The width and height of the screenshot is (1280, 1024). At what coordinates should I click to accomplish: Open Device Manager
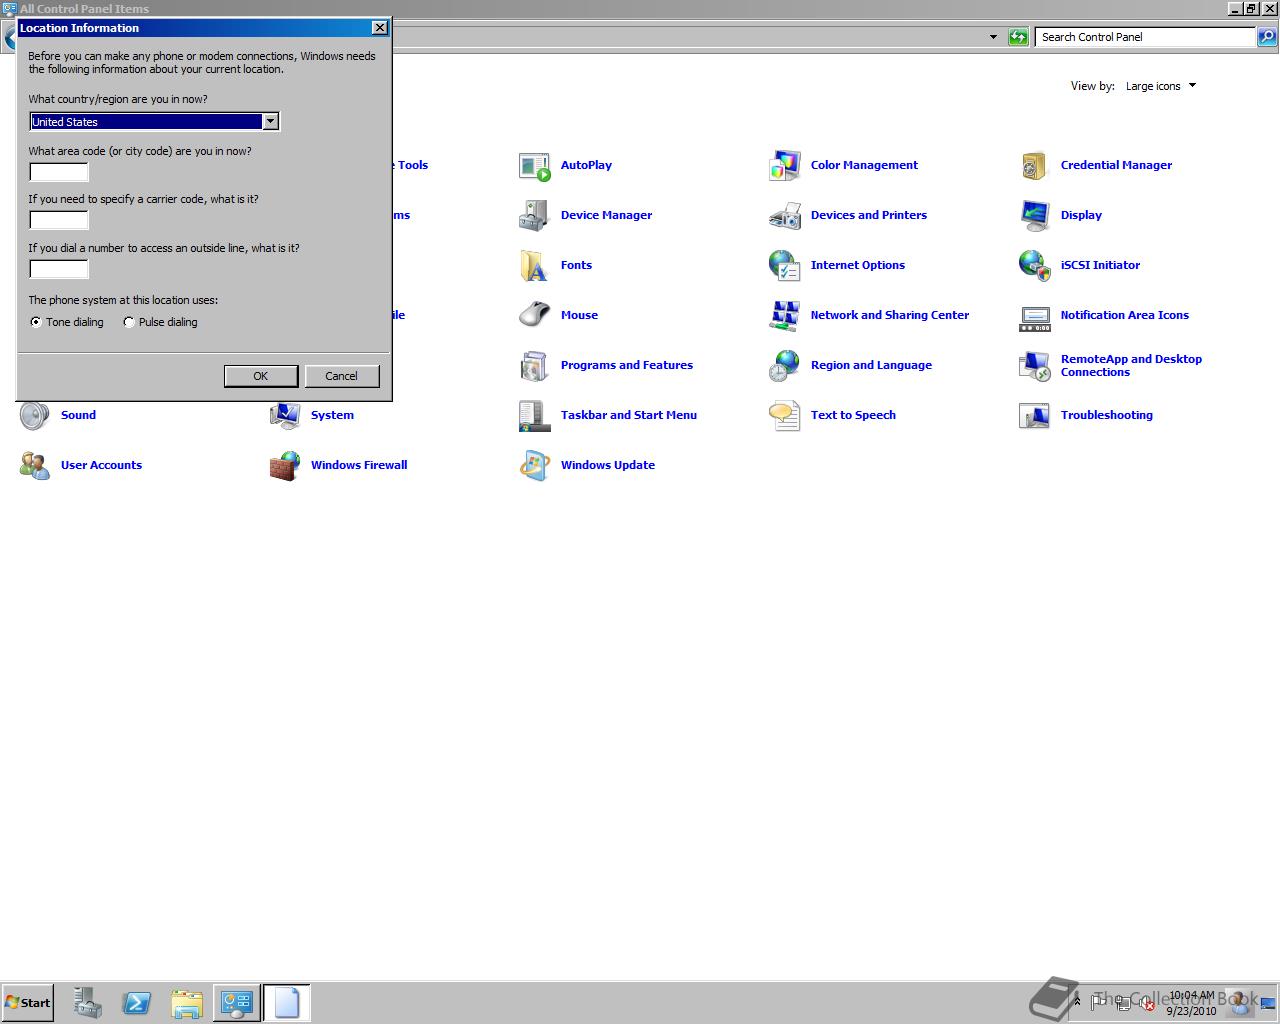coord(585,215)
